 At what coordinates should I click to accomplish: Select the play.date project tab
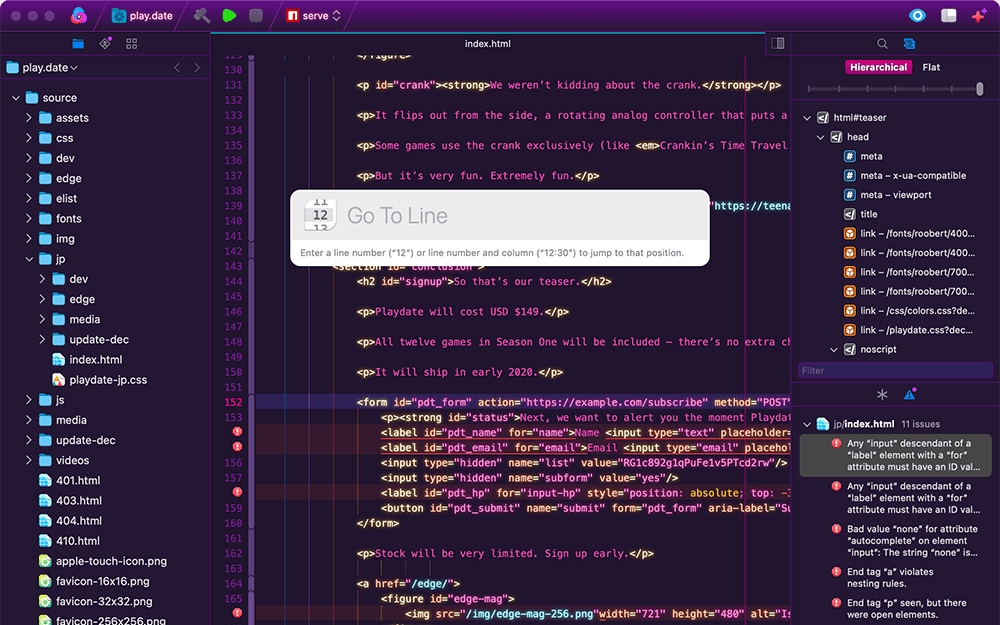(x=142, y=15)
